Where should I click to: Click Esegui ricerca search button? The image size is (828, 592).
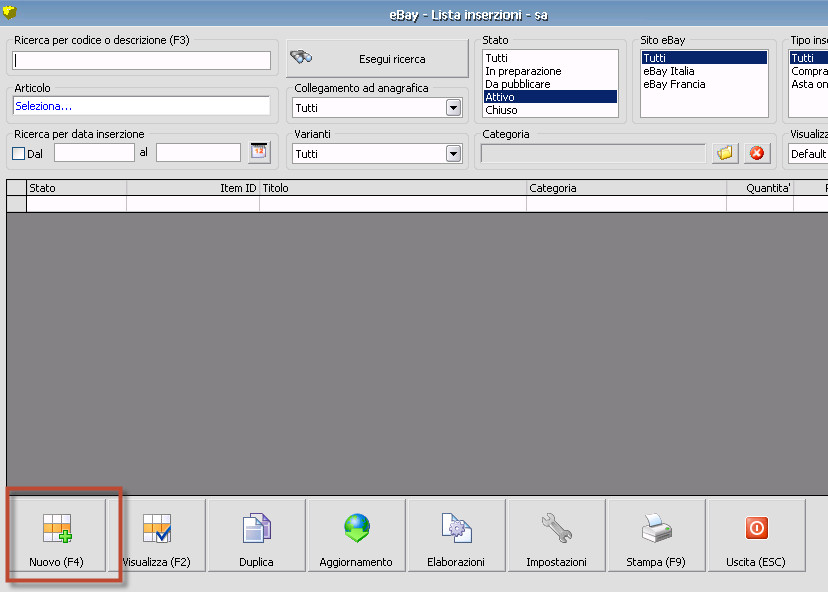click(x=377, y=59)
